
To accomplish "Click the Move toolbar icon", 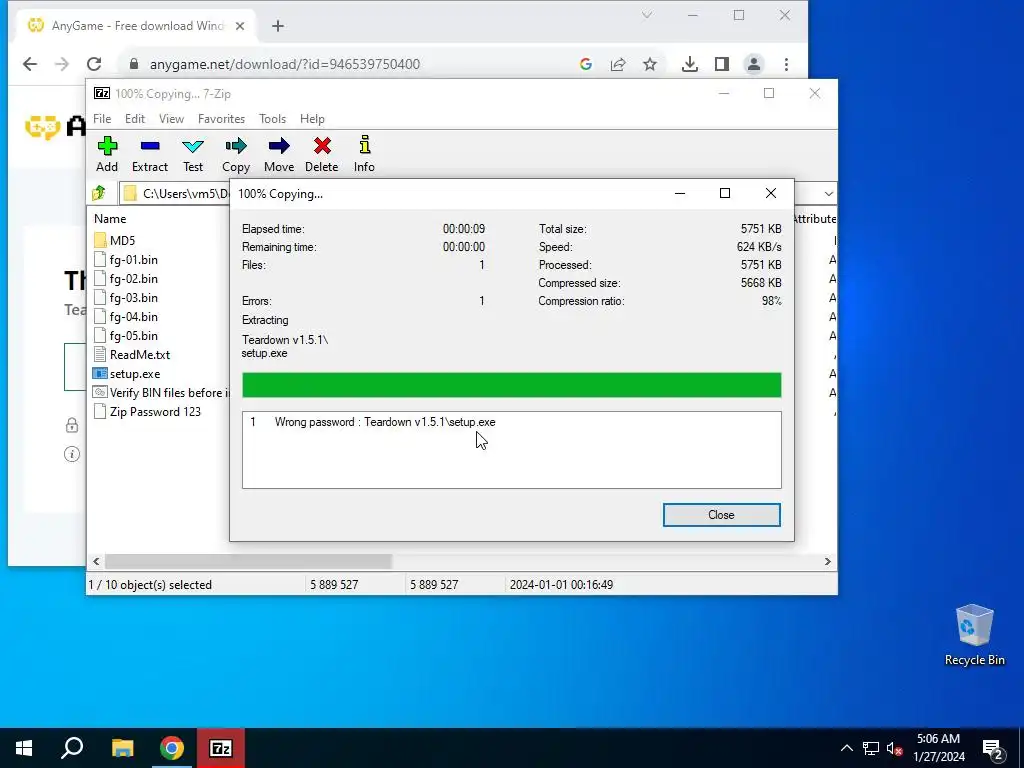I will [279, 155].
